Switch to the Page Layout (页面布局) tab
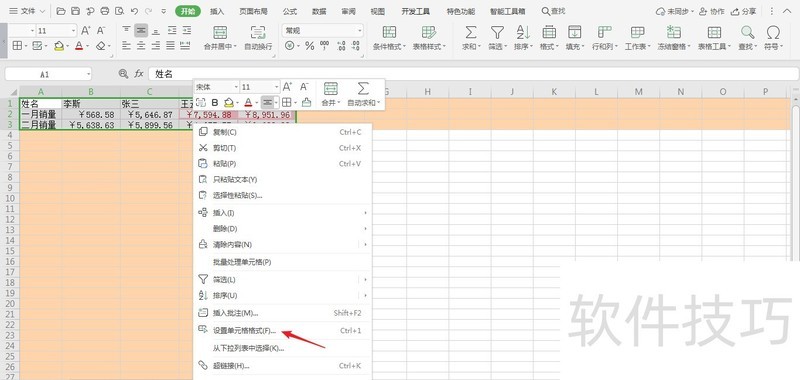 point(253,11)
